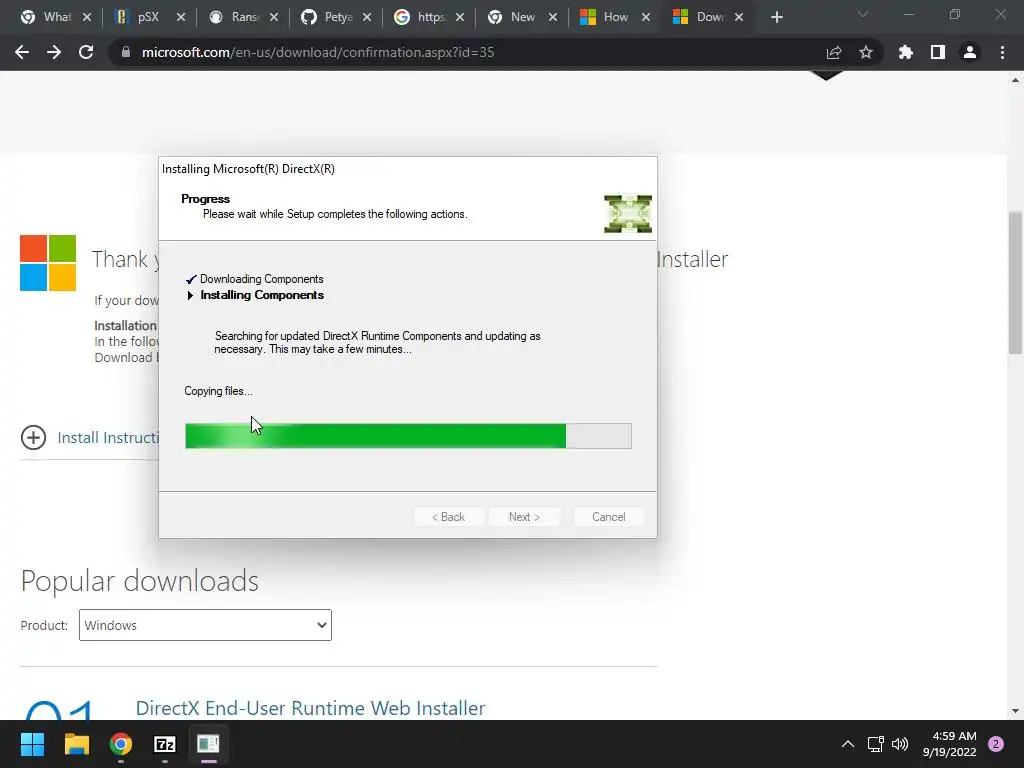Viewport: 1024px width, 768px height.
Task: Close the Petya tab
Action: pyautogui.click(x=367, y=17)
